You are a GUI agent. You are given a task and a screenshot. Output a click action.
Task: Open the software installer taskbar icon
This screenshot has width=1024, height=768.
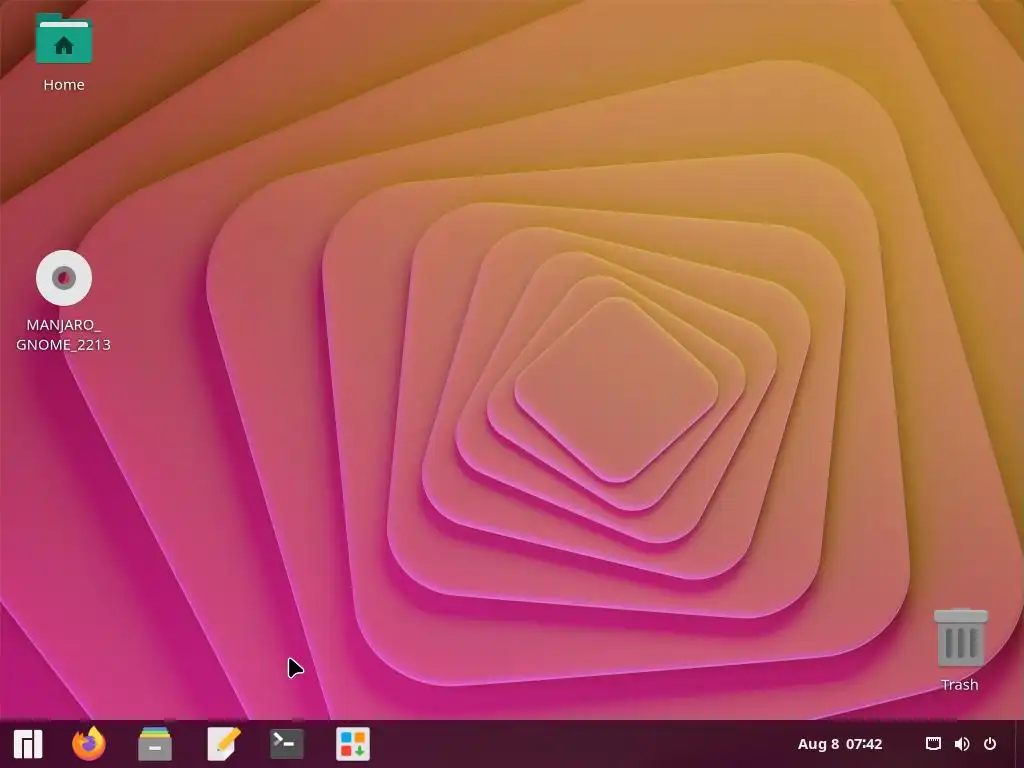pyautogui.click(x=353, y=744)
